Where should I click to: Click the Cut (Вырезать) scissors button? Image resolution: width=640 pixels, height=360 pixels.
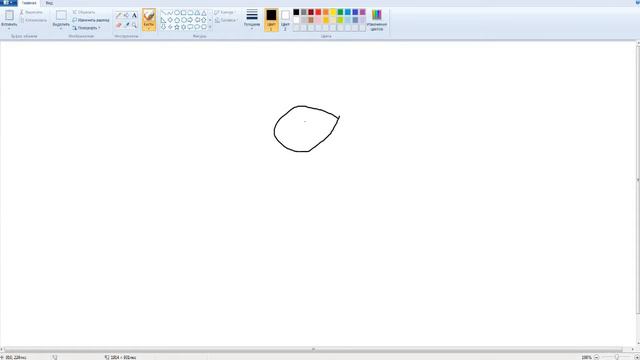(x=31, y=12)
